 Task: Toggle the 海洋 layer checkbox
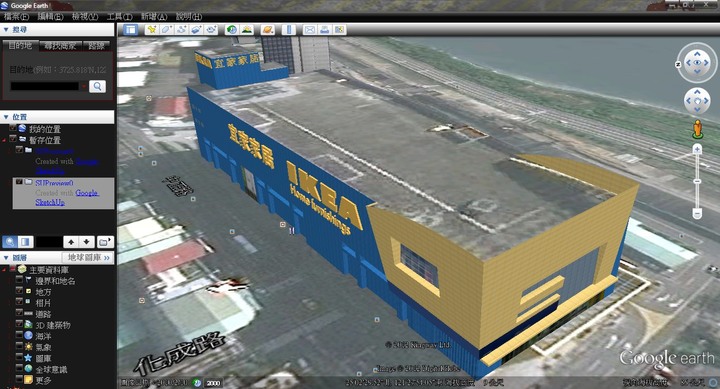[x=19, y=335]
